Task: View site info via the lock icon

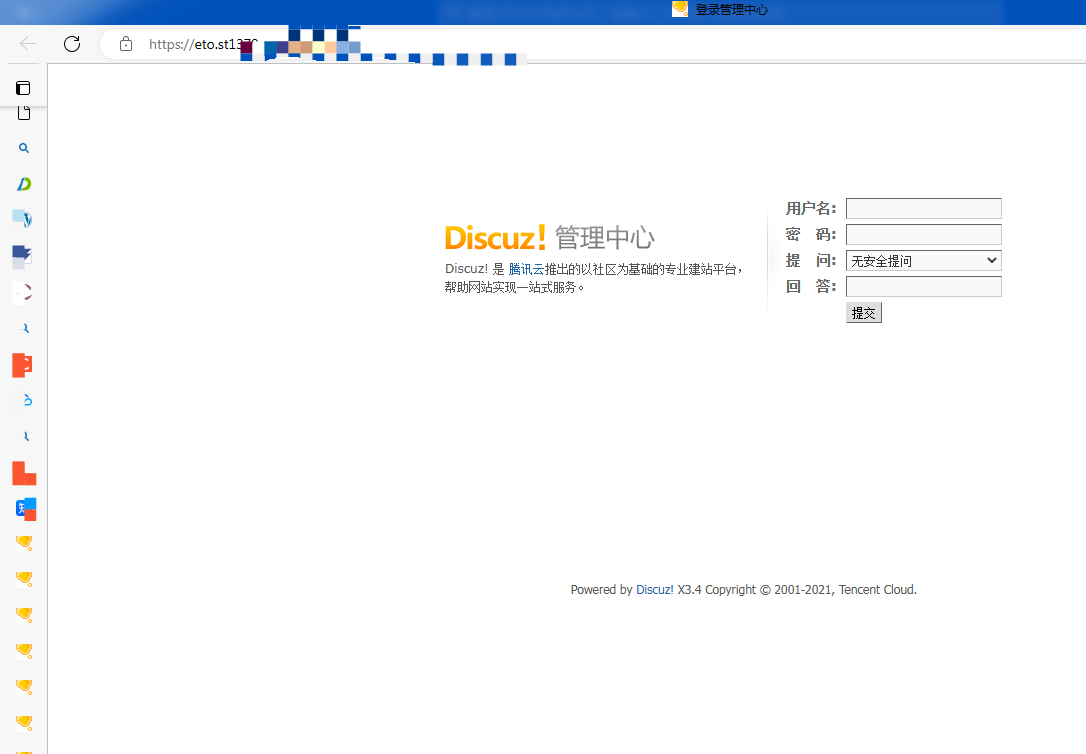Action: (x=125, y=44)
